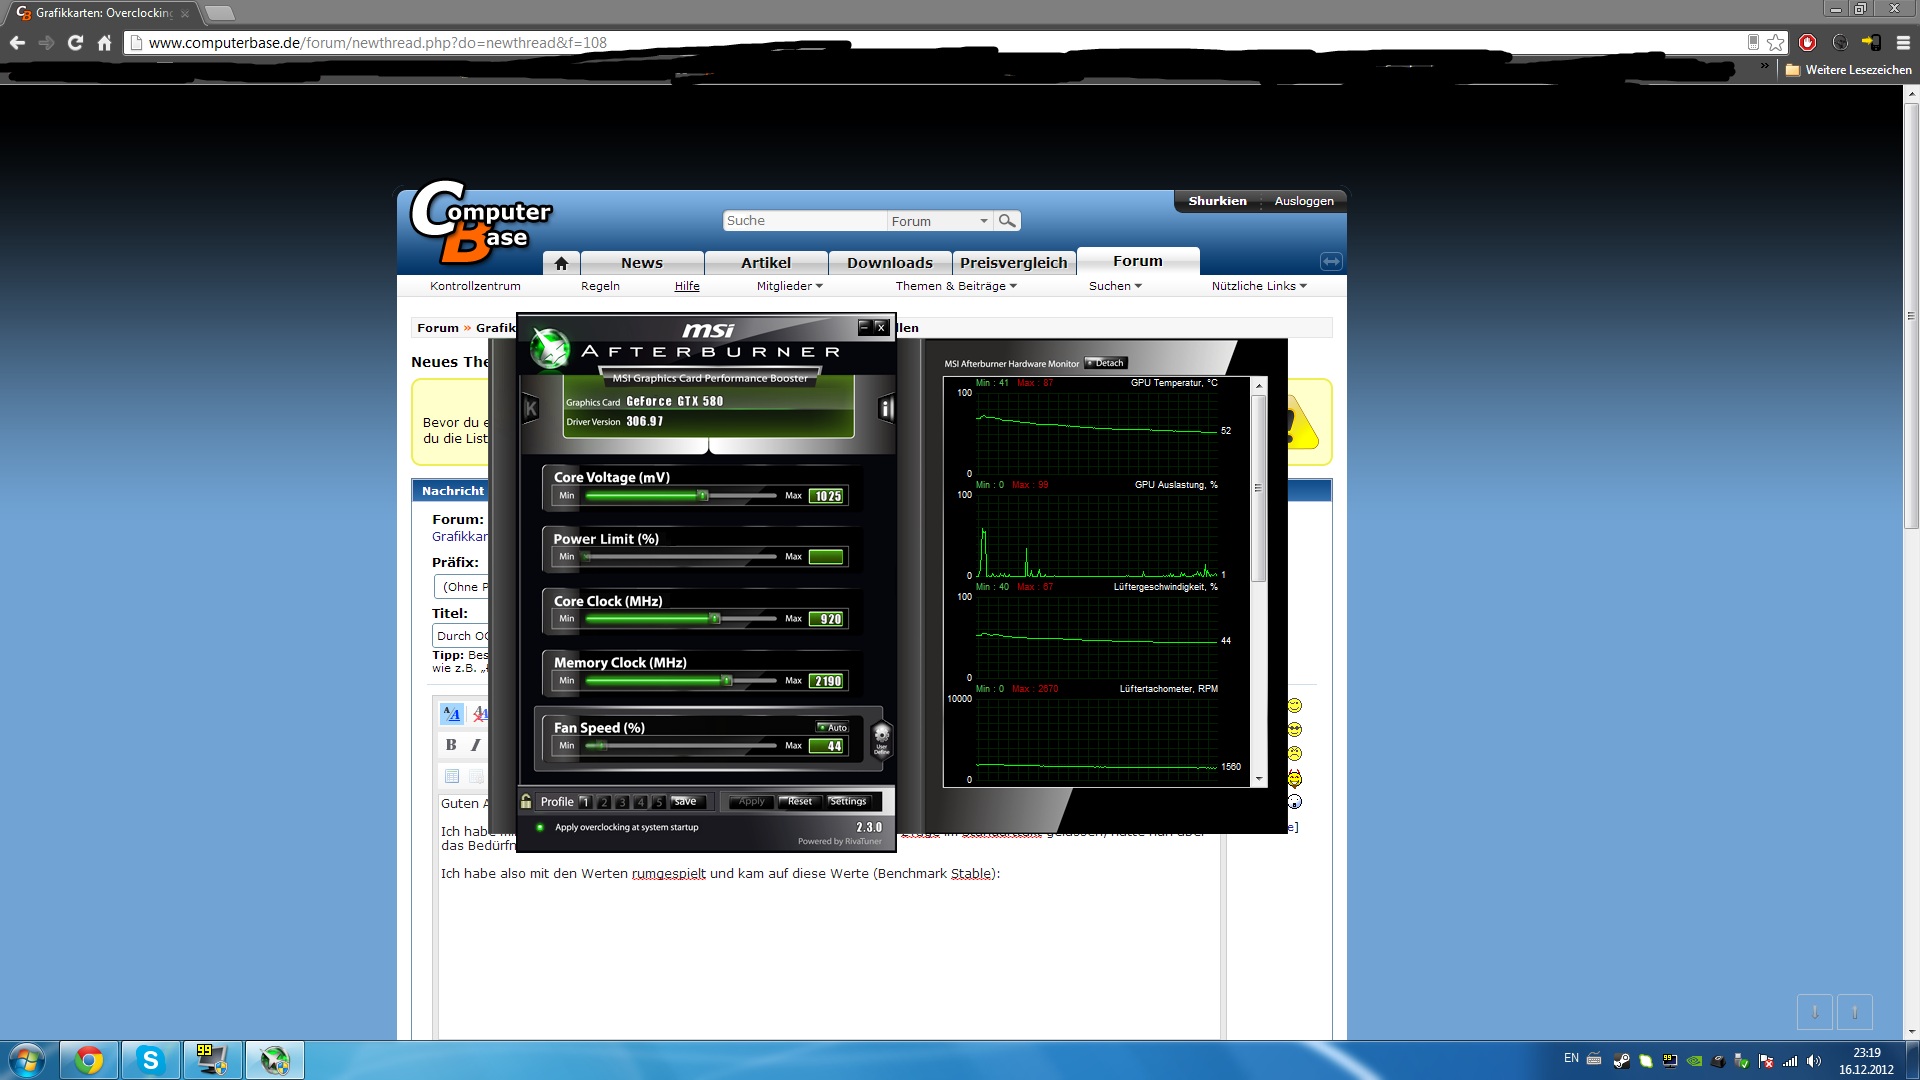This screenshot has width=1920, height=1080.
Task: Click the Afterburner info 'i' button
Action: click(x=885, y=408)
